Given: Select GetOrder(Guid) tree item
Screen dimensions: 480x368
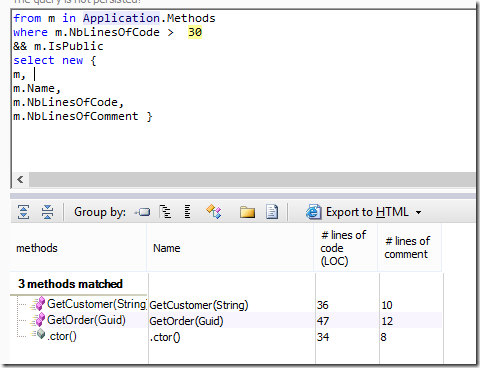Looking at the screenshot, I should point(86,320).
